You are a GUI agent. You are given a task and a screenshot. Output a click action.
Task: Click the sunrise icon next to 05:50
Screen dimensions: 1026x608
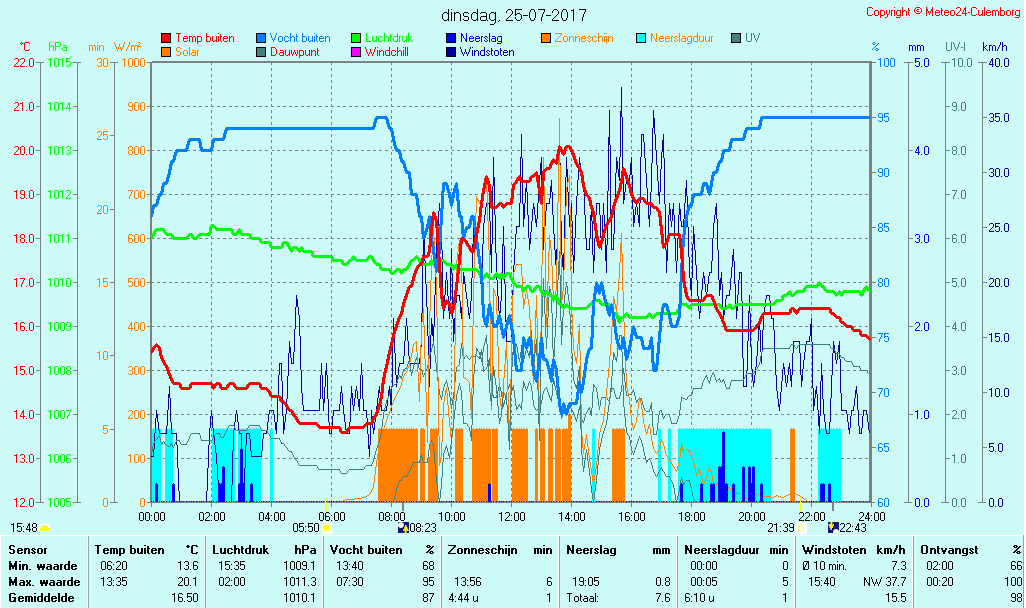(x=327, y=528)
